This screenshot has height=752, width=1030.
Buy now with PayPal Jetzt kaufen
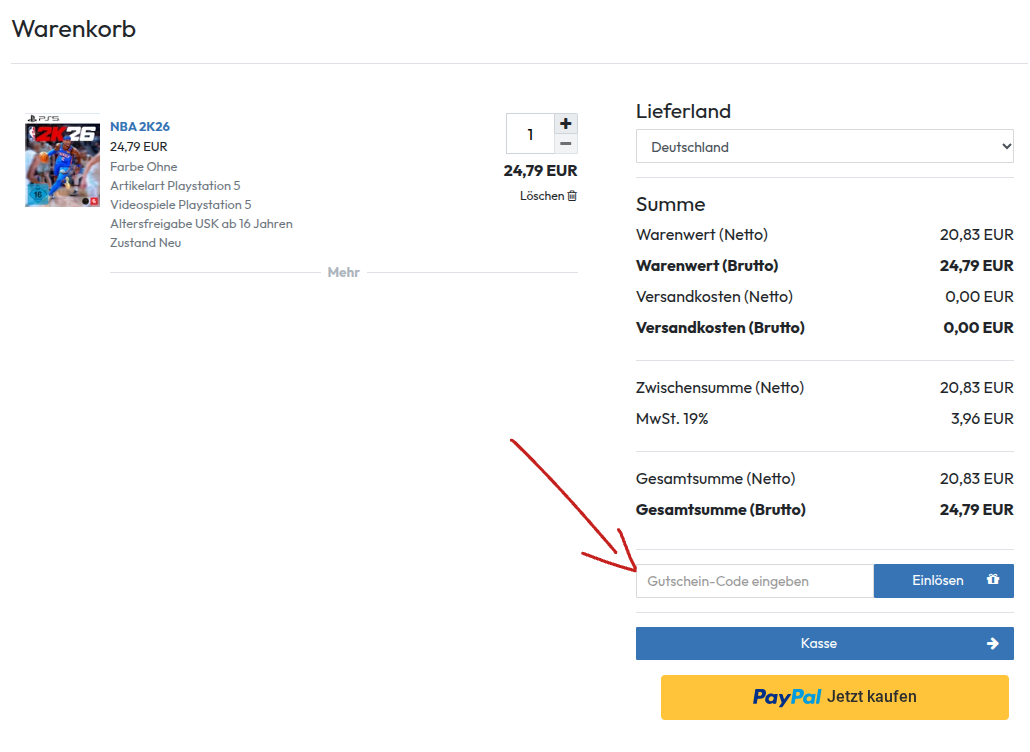834,697
